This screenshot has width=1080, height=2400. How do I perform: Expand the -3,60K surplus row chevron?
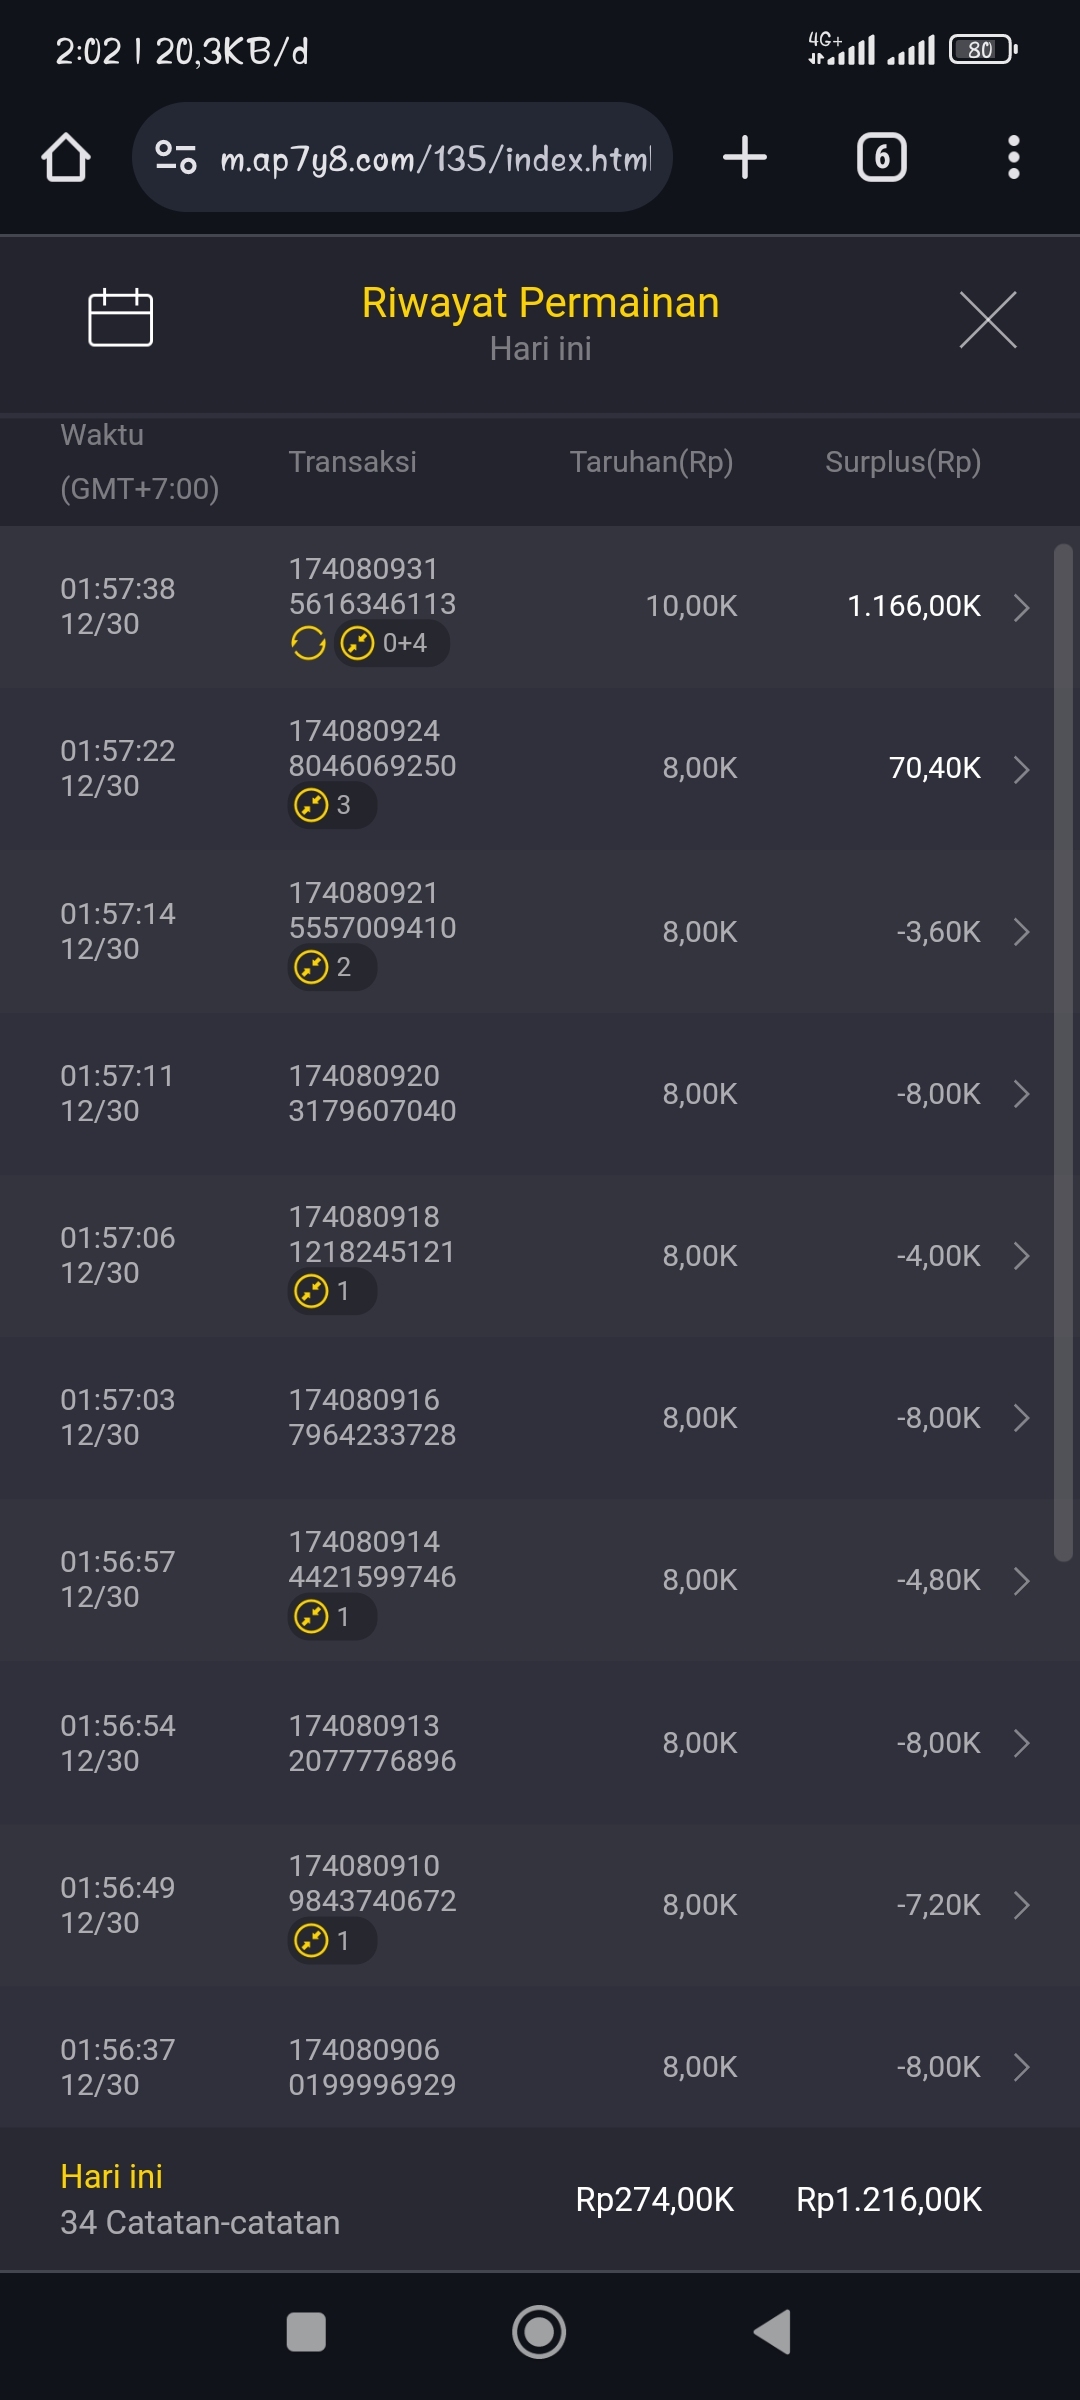pos(1021,932)
